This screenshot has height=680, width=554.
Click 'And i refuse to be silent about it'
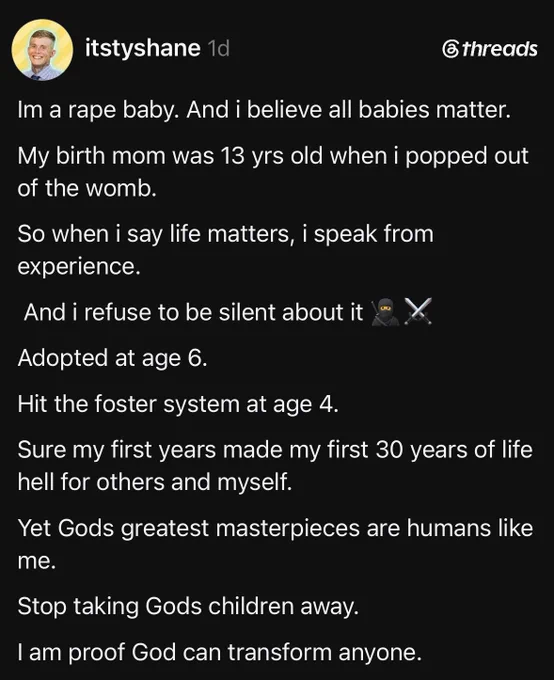(x=193, y=312)
